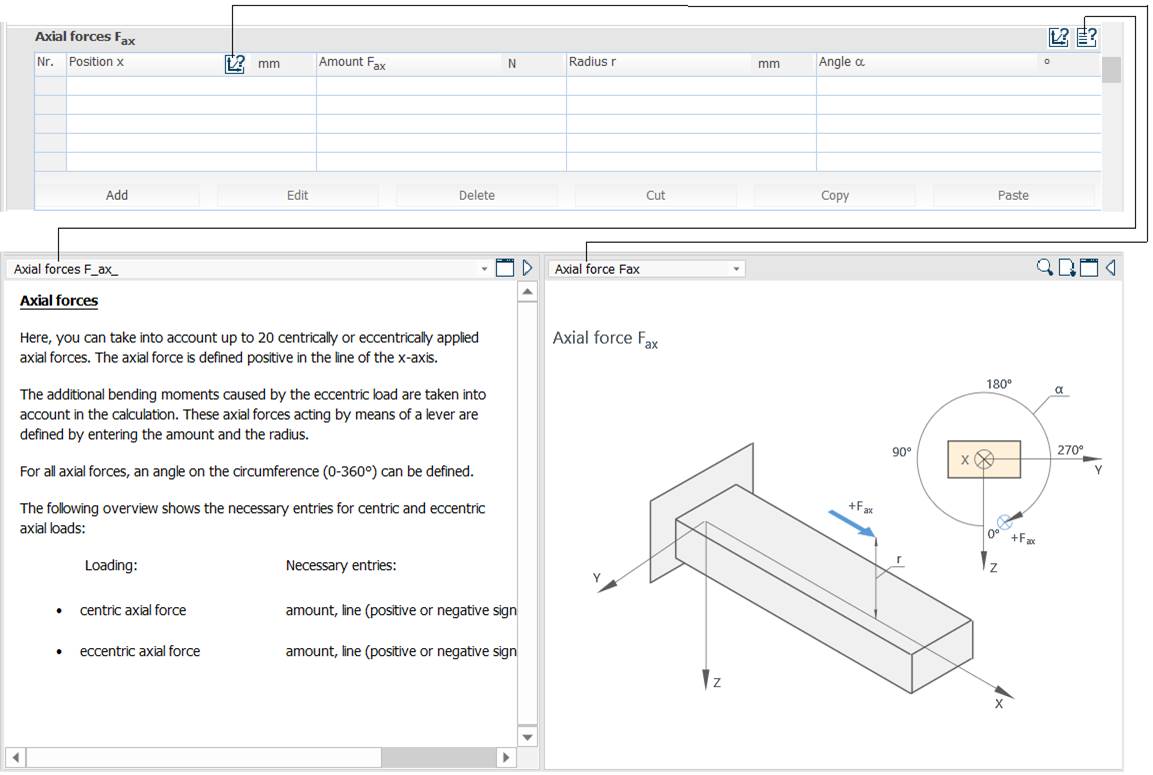Image resolution: width=1153 pixels, height=775 pixels.
Task: Open help text panel in separate window
Action: pos(505,268)
